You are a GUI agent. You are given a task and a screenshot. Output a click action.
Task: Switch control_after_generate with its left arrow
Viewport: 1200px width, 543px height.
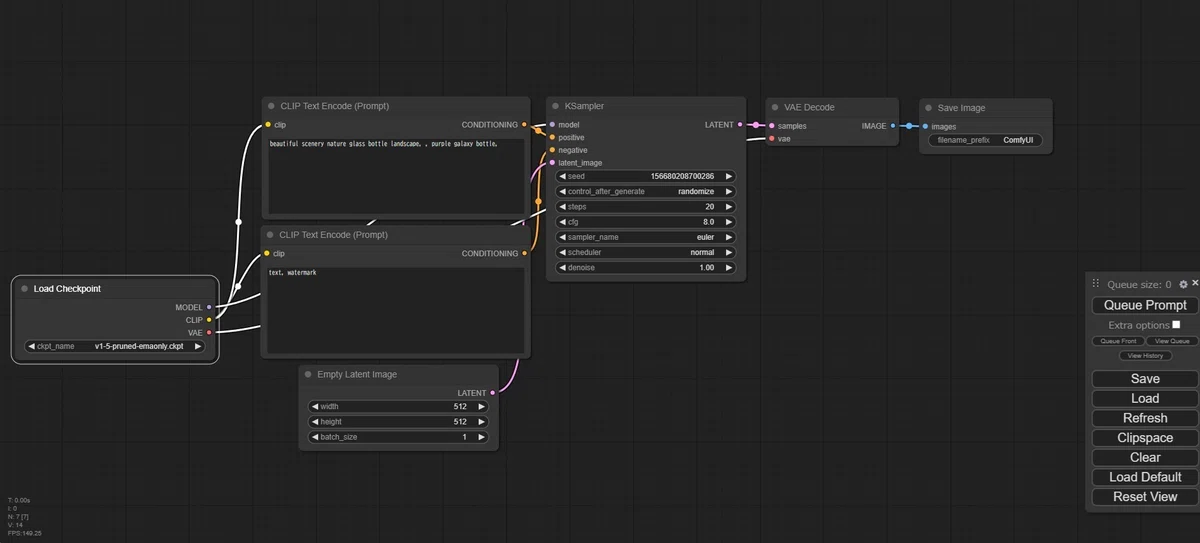tap(563, 191)
